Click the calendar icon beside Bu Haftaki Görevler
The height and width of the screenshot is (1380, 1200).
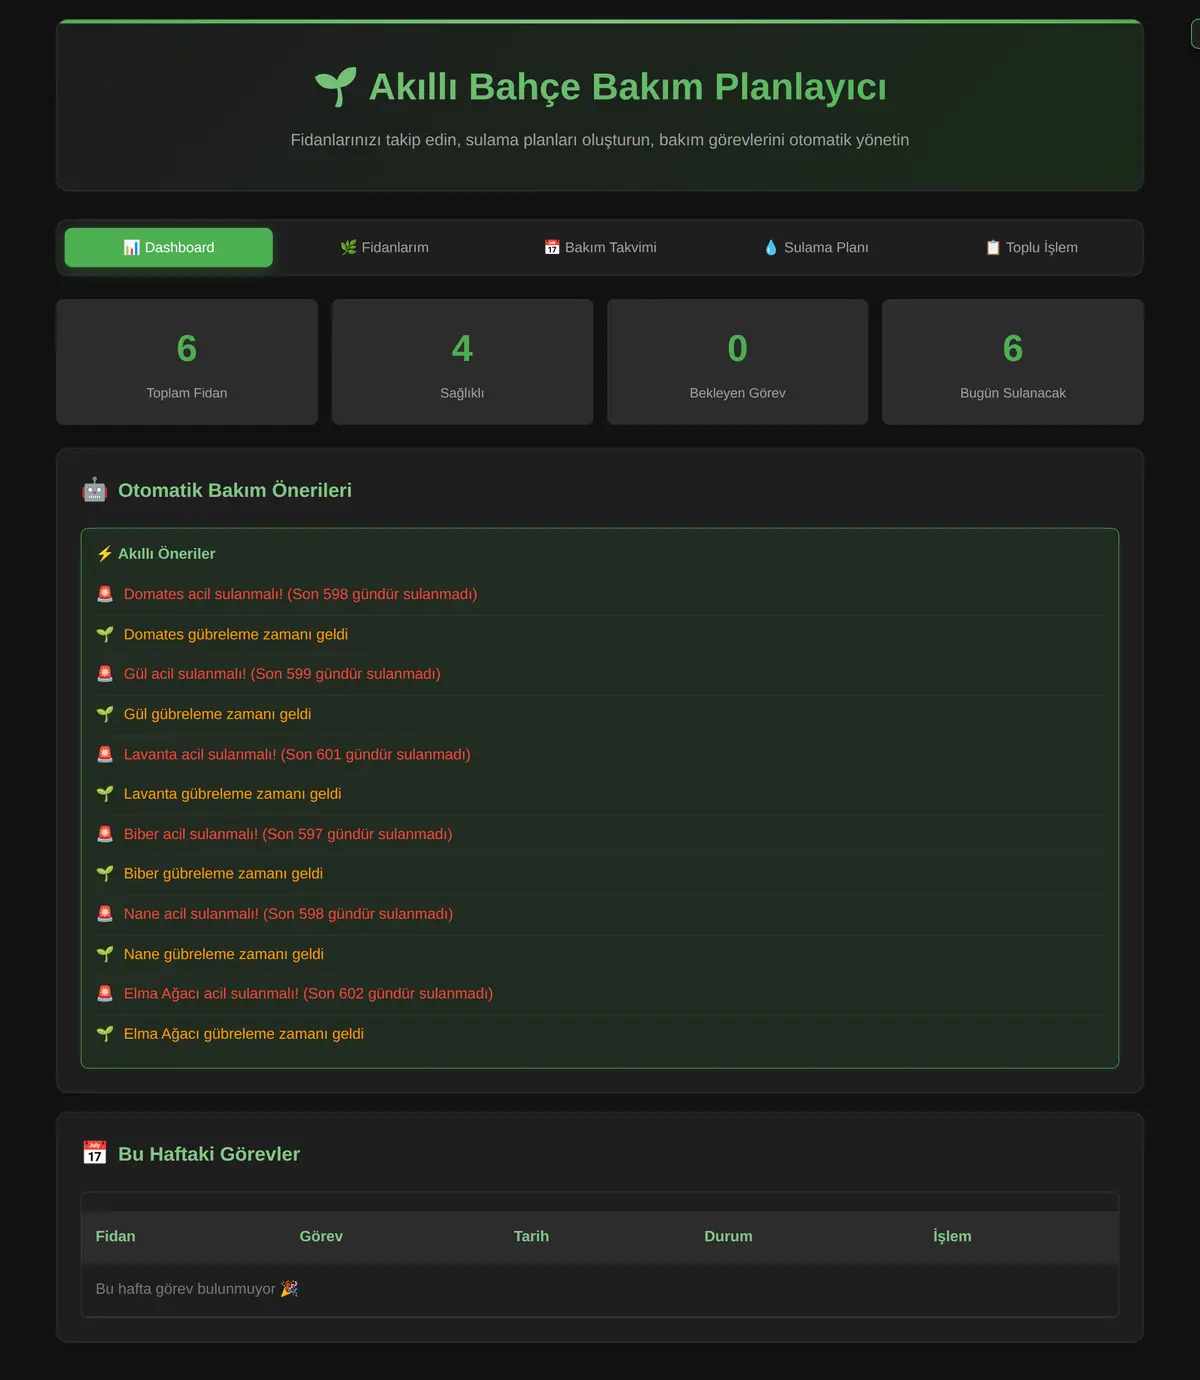click(x=94, y=1153)
